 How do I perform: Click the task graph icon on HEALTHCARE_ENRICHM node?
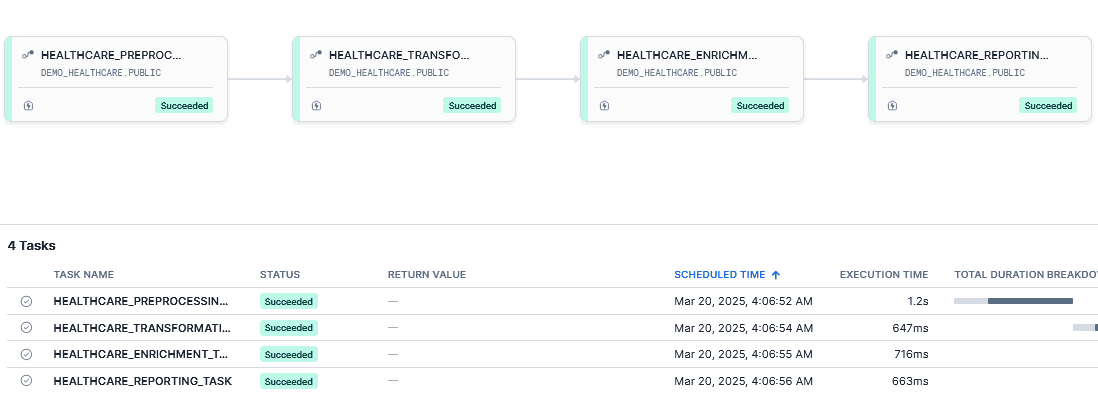click(604, 54)
